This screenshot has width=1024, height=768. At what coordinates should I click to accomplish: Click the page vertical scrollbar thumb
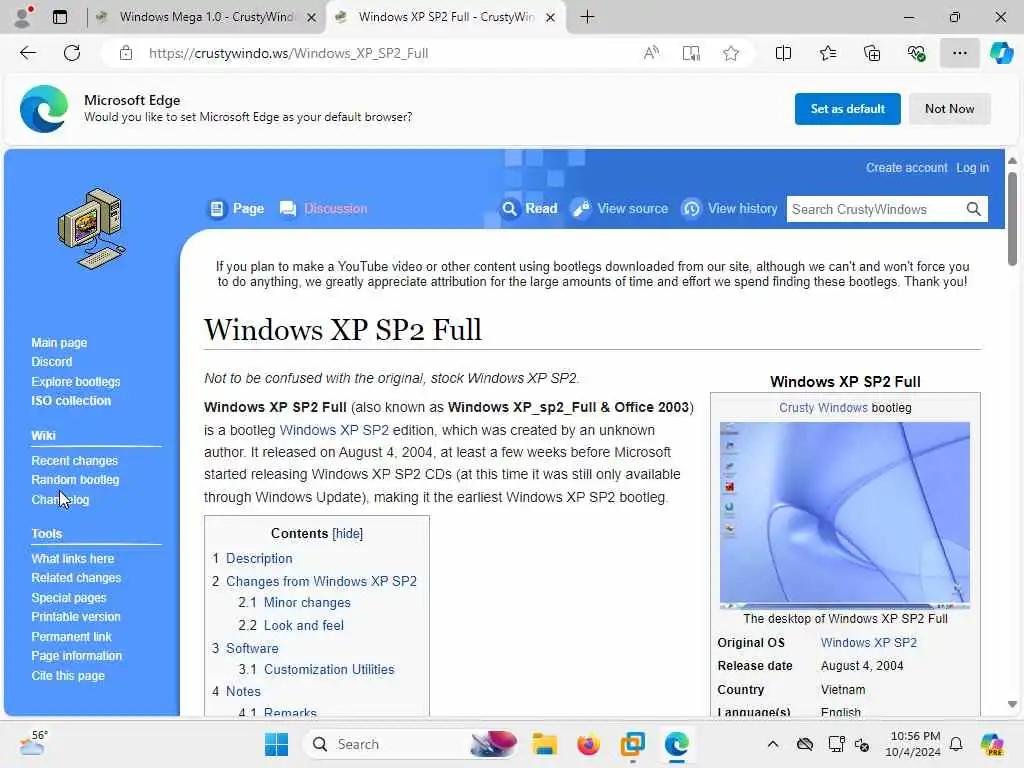(x=1012, y=219)
